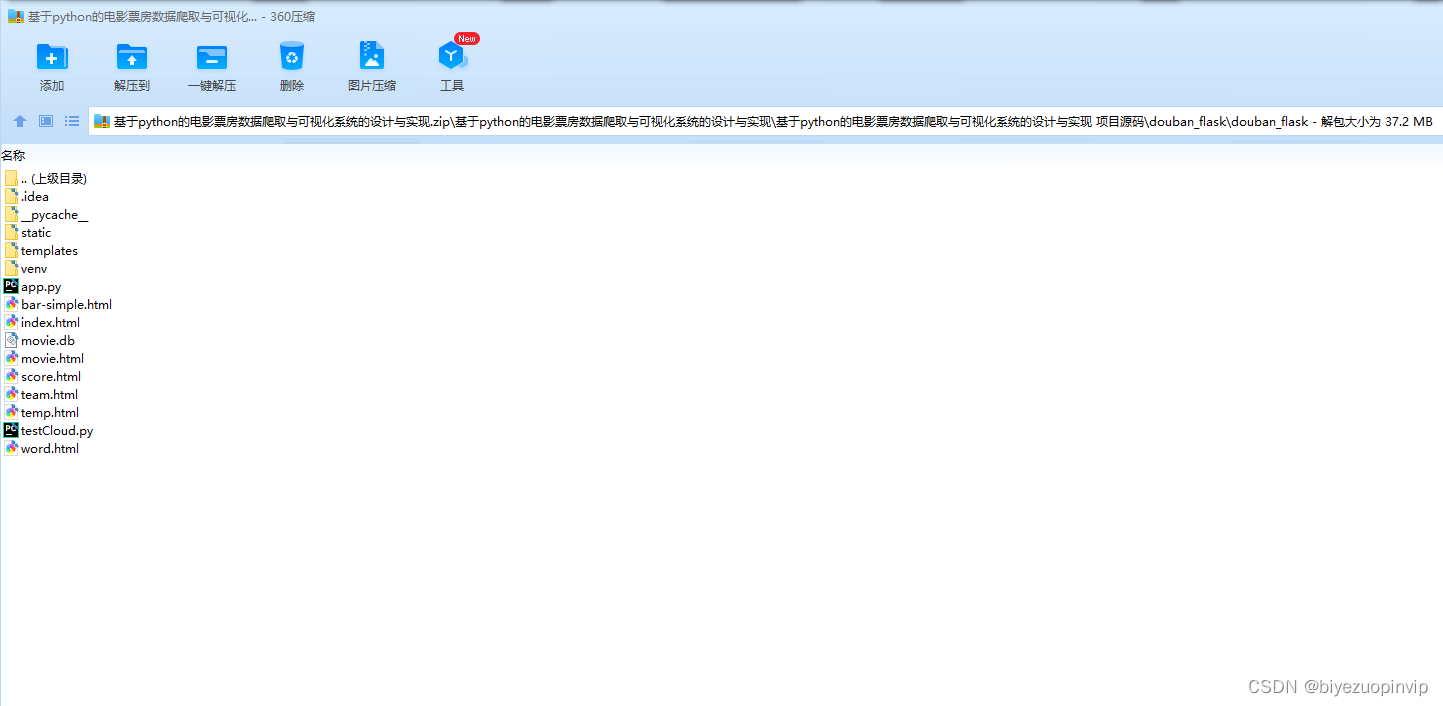Click the 一键解压 (one-click extract) icon
Image resolution: width=1443 pixels, height=706 pixels.
211,65
